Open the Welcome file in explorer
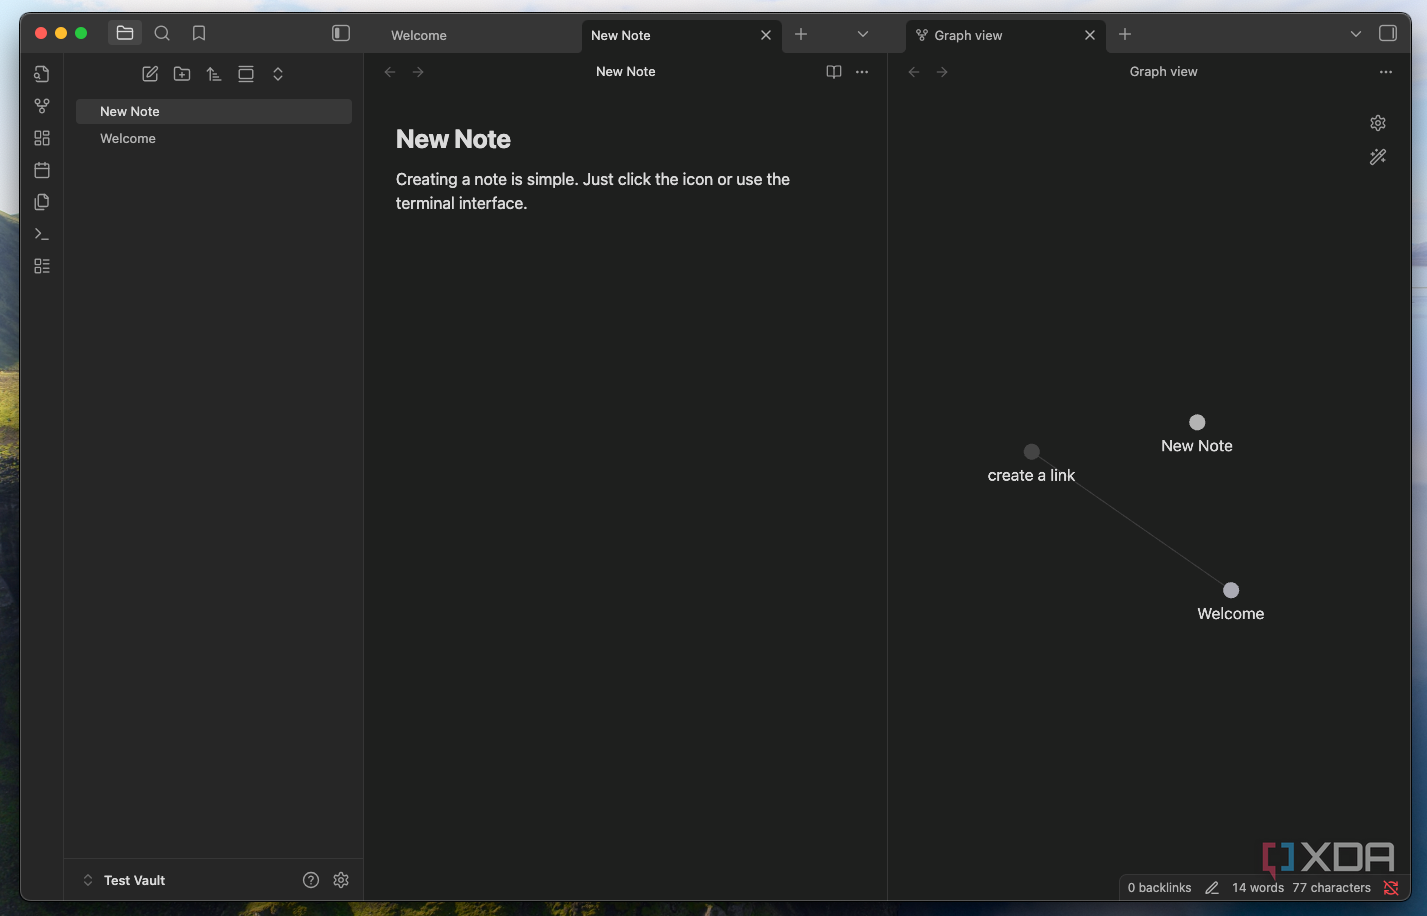Viewport: 1427px width, 916px height. pos(214,139)
